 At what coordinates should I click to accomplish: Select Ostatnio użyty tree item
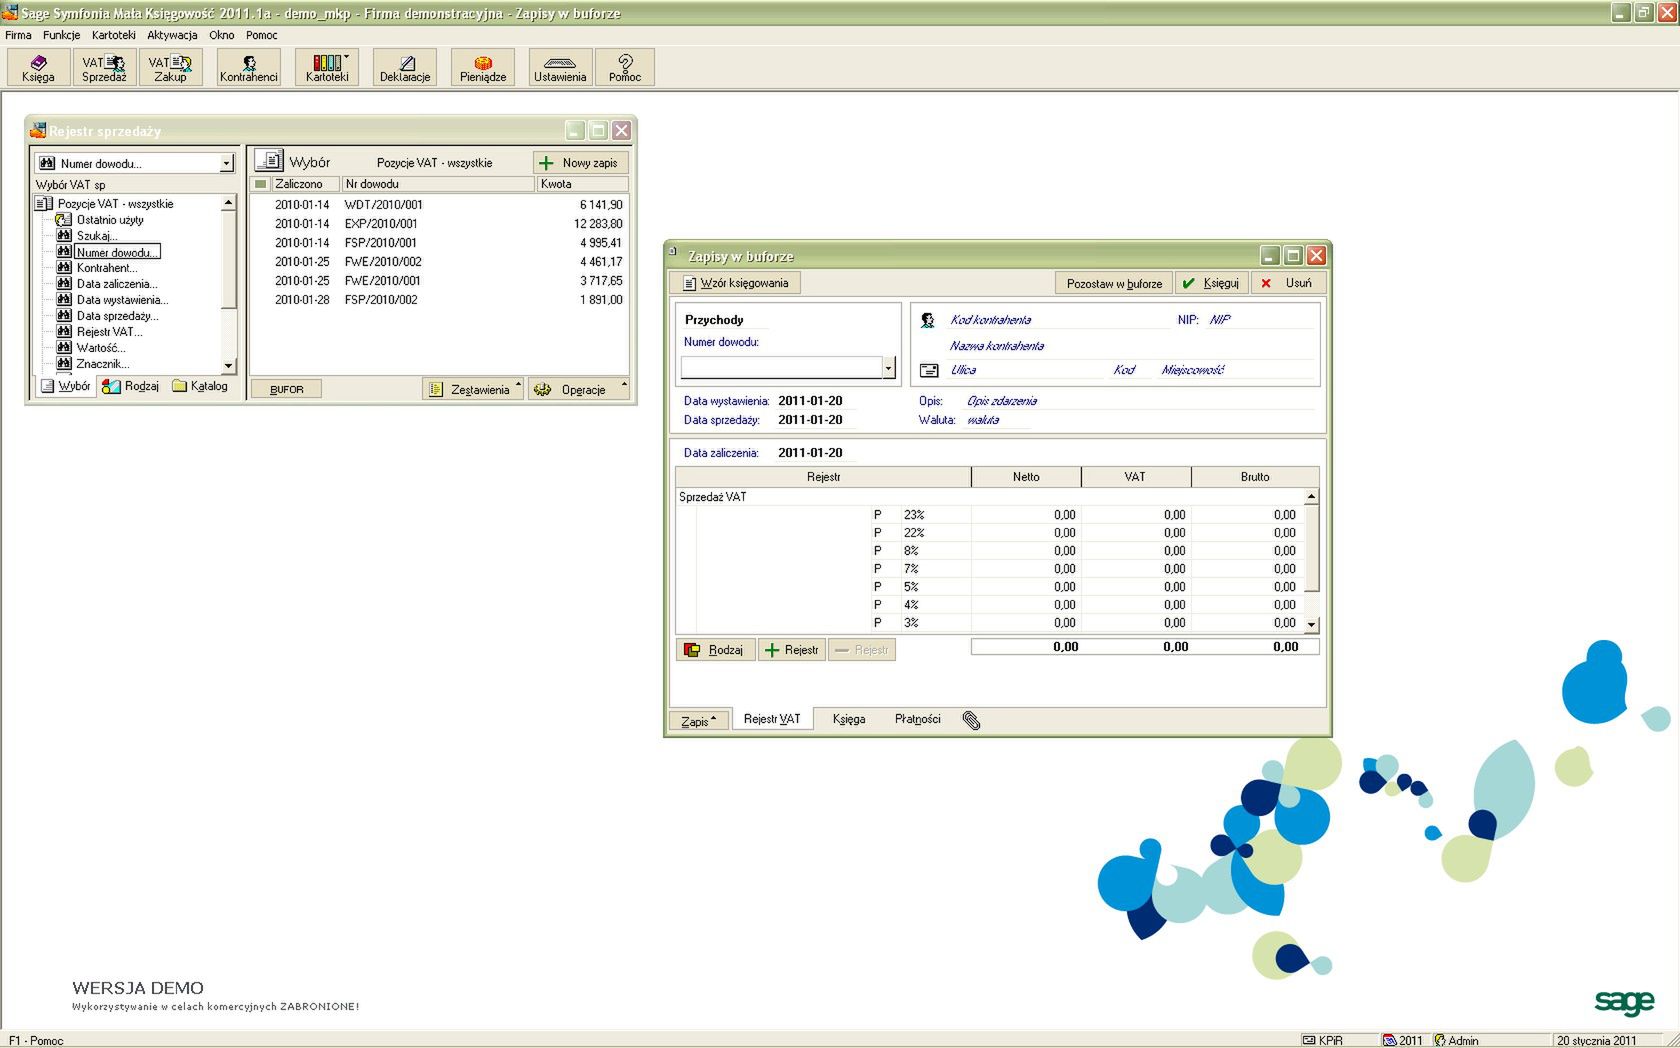click(110, 220)
